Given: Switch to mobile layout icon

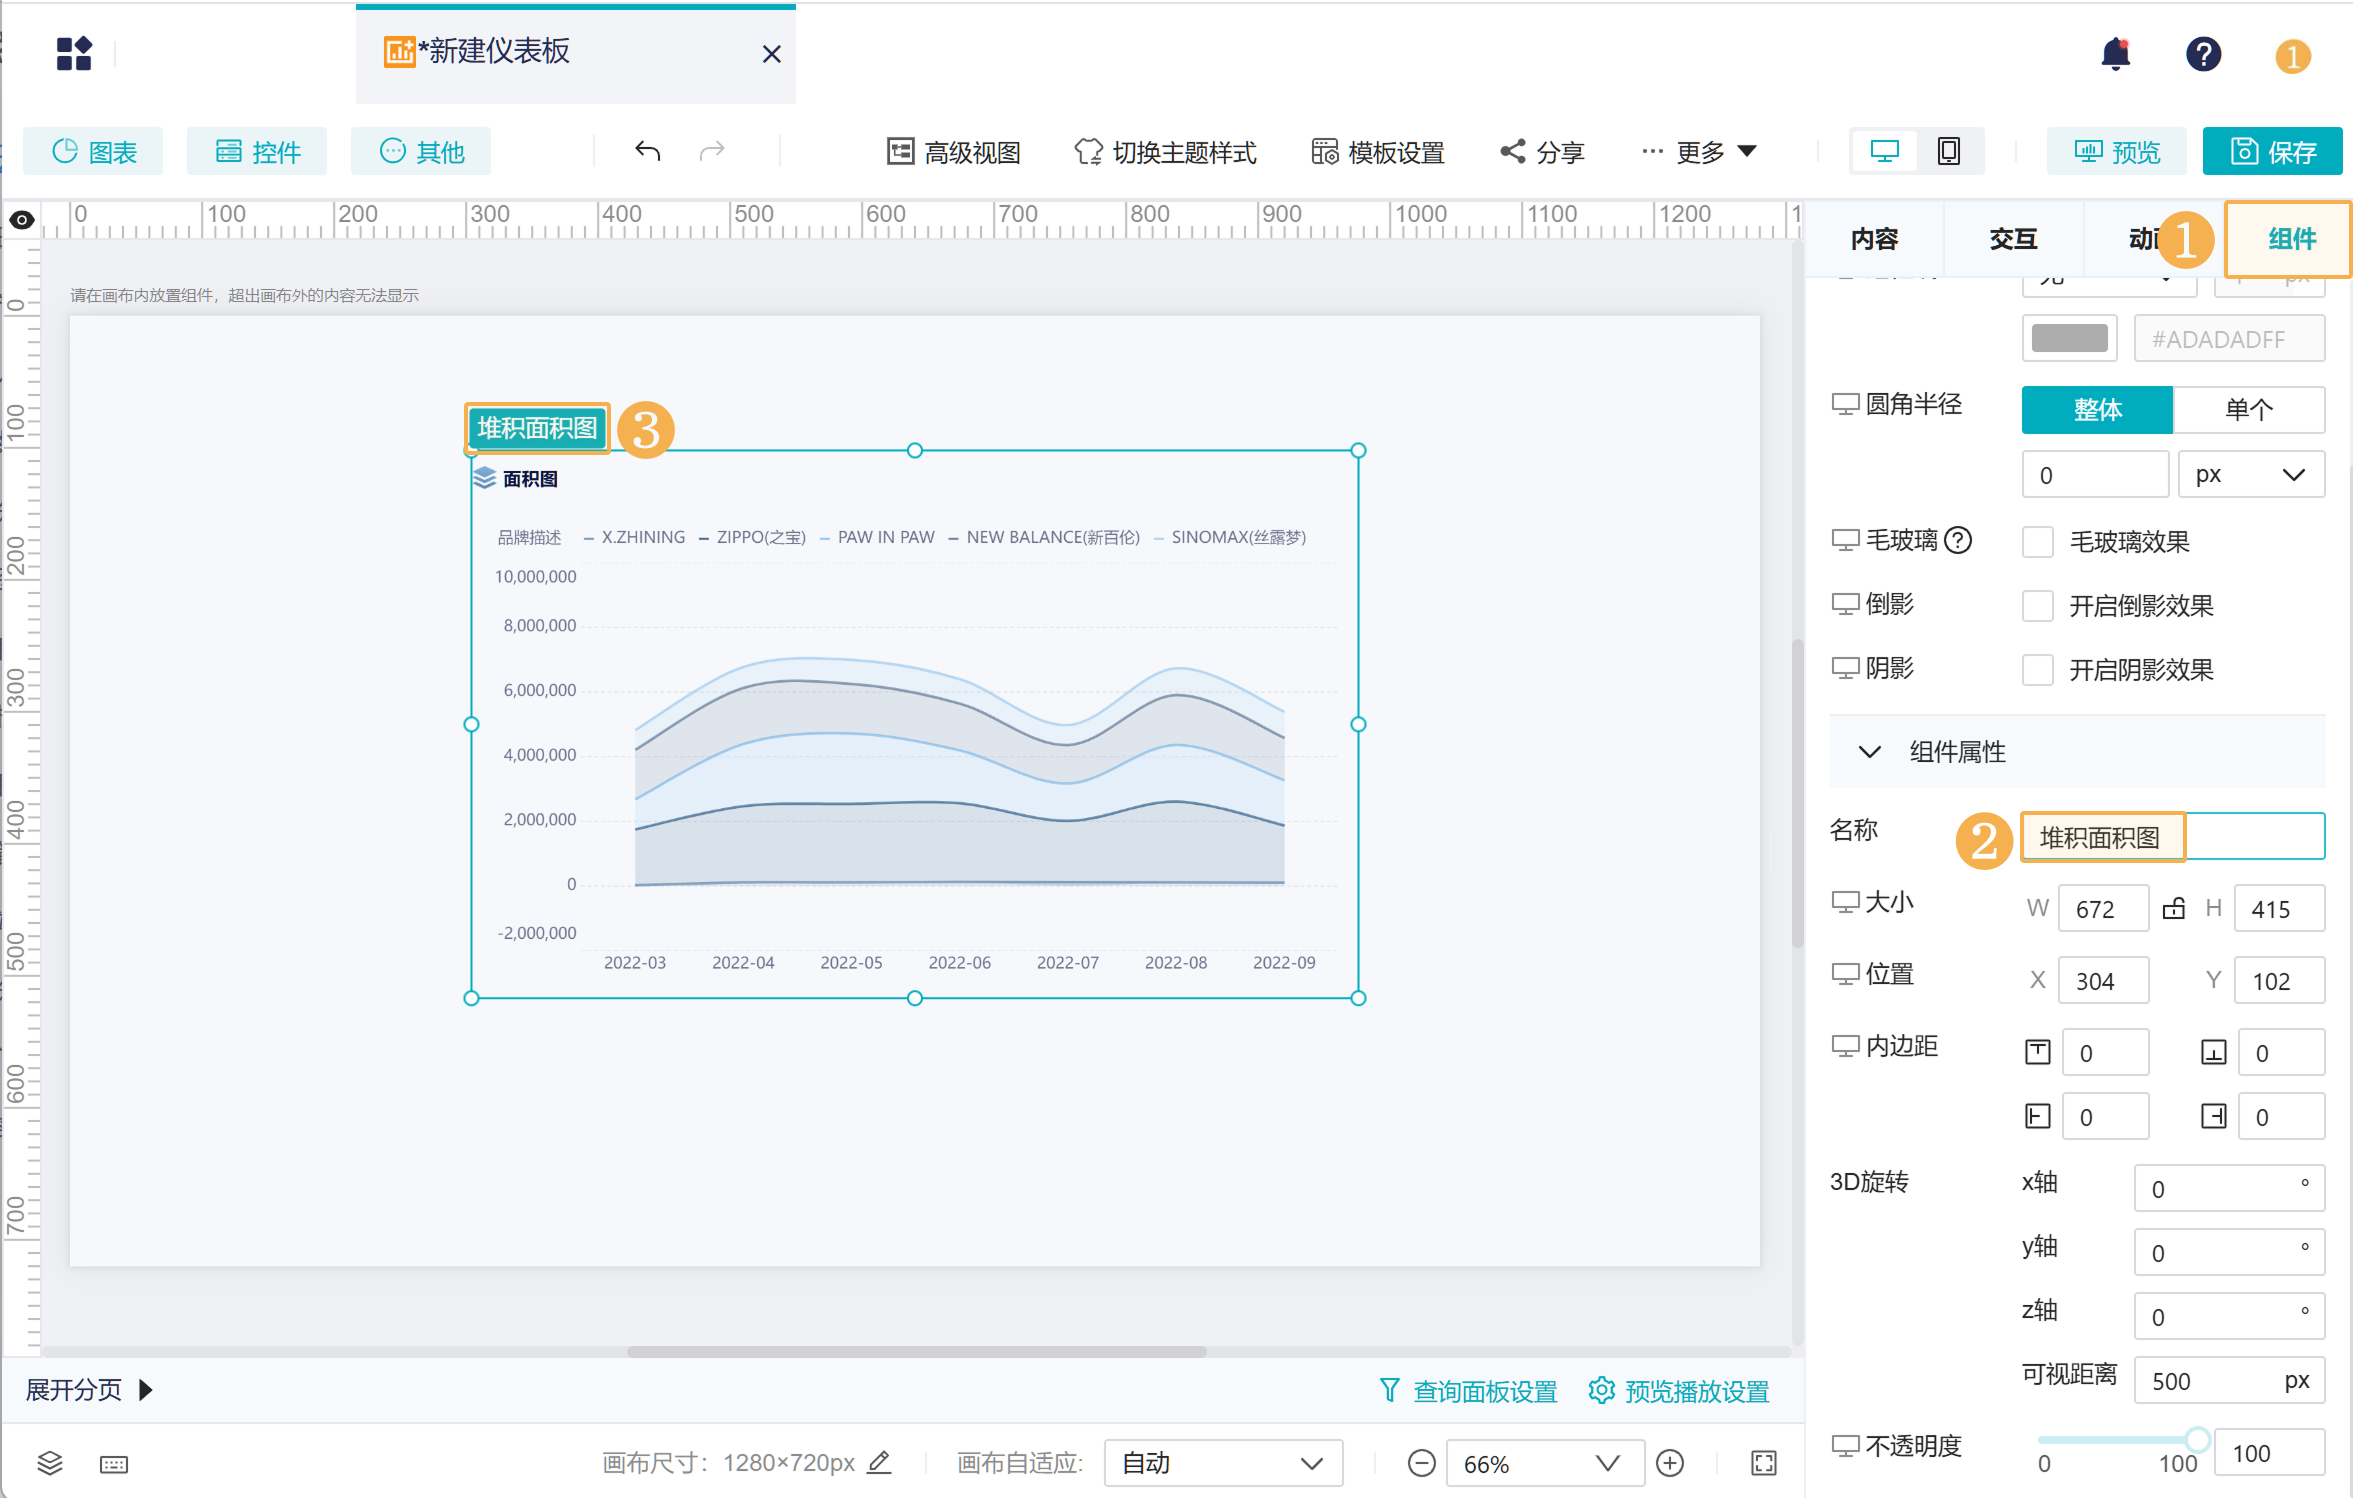Looking at the screenshot, I should [x=1949, y=151].
